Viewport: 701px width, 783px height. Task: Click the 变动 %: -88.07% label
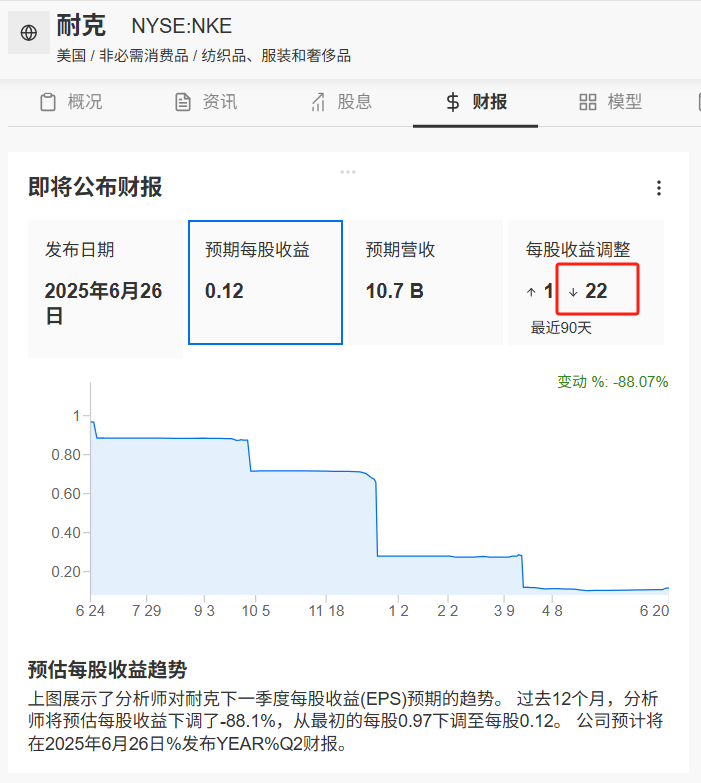613,382
